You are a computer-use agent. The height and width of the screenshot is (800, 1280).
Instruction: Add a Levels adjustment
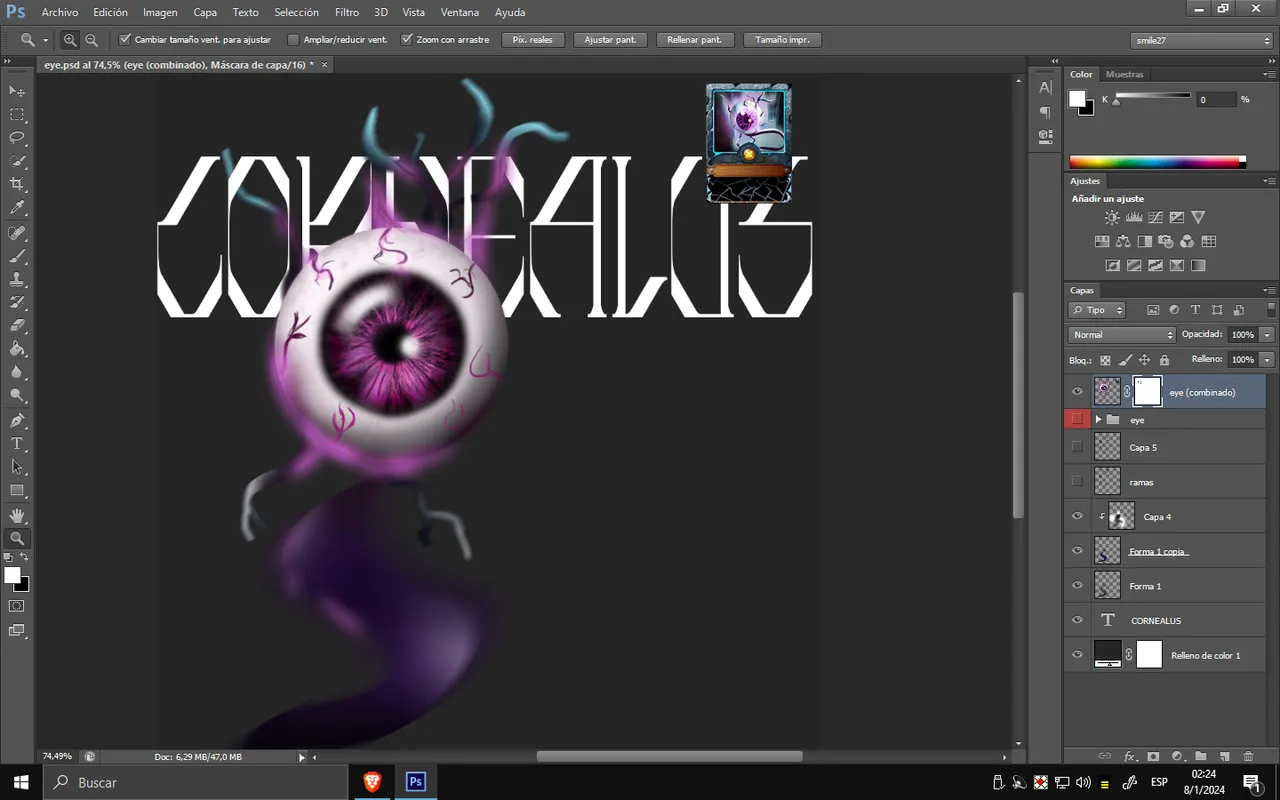1134,217
